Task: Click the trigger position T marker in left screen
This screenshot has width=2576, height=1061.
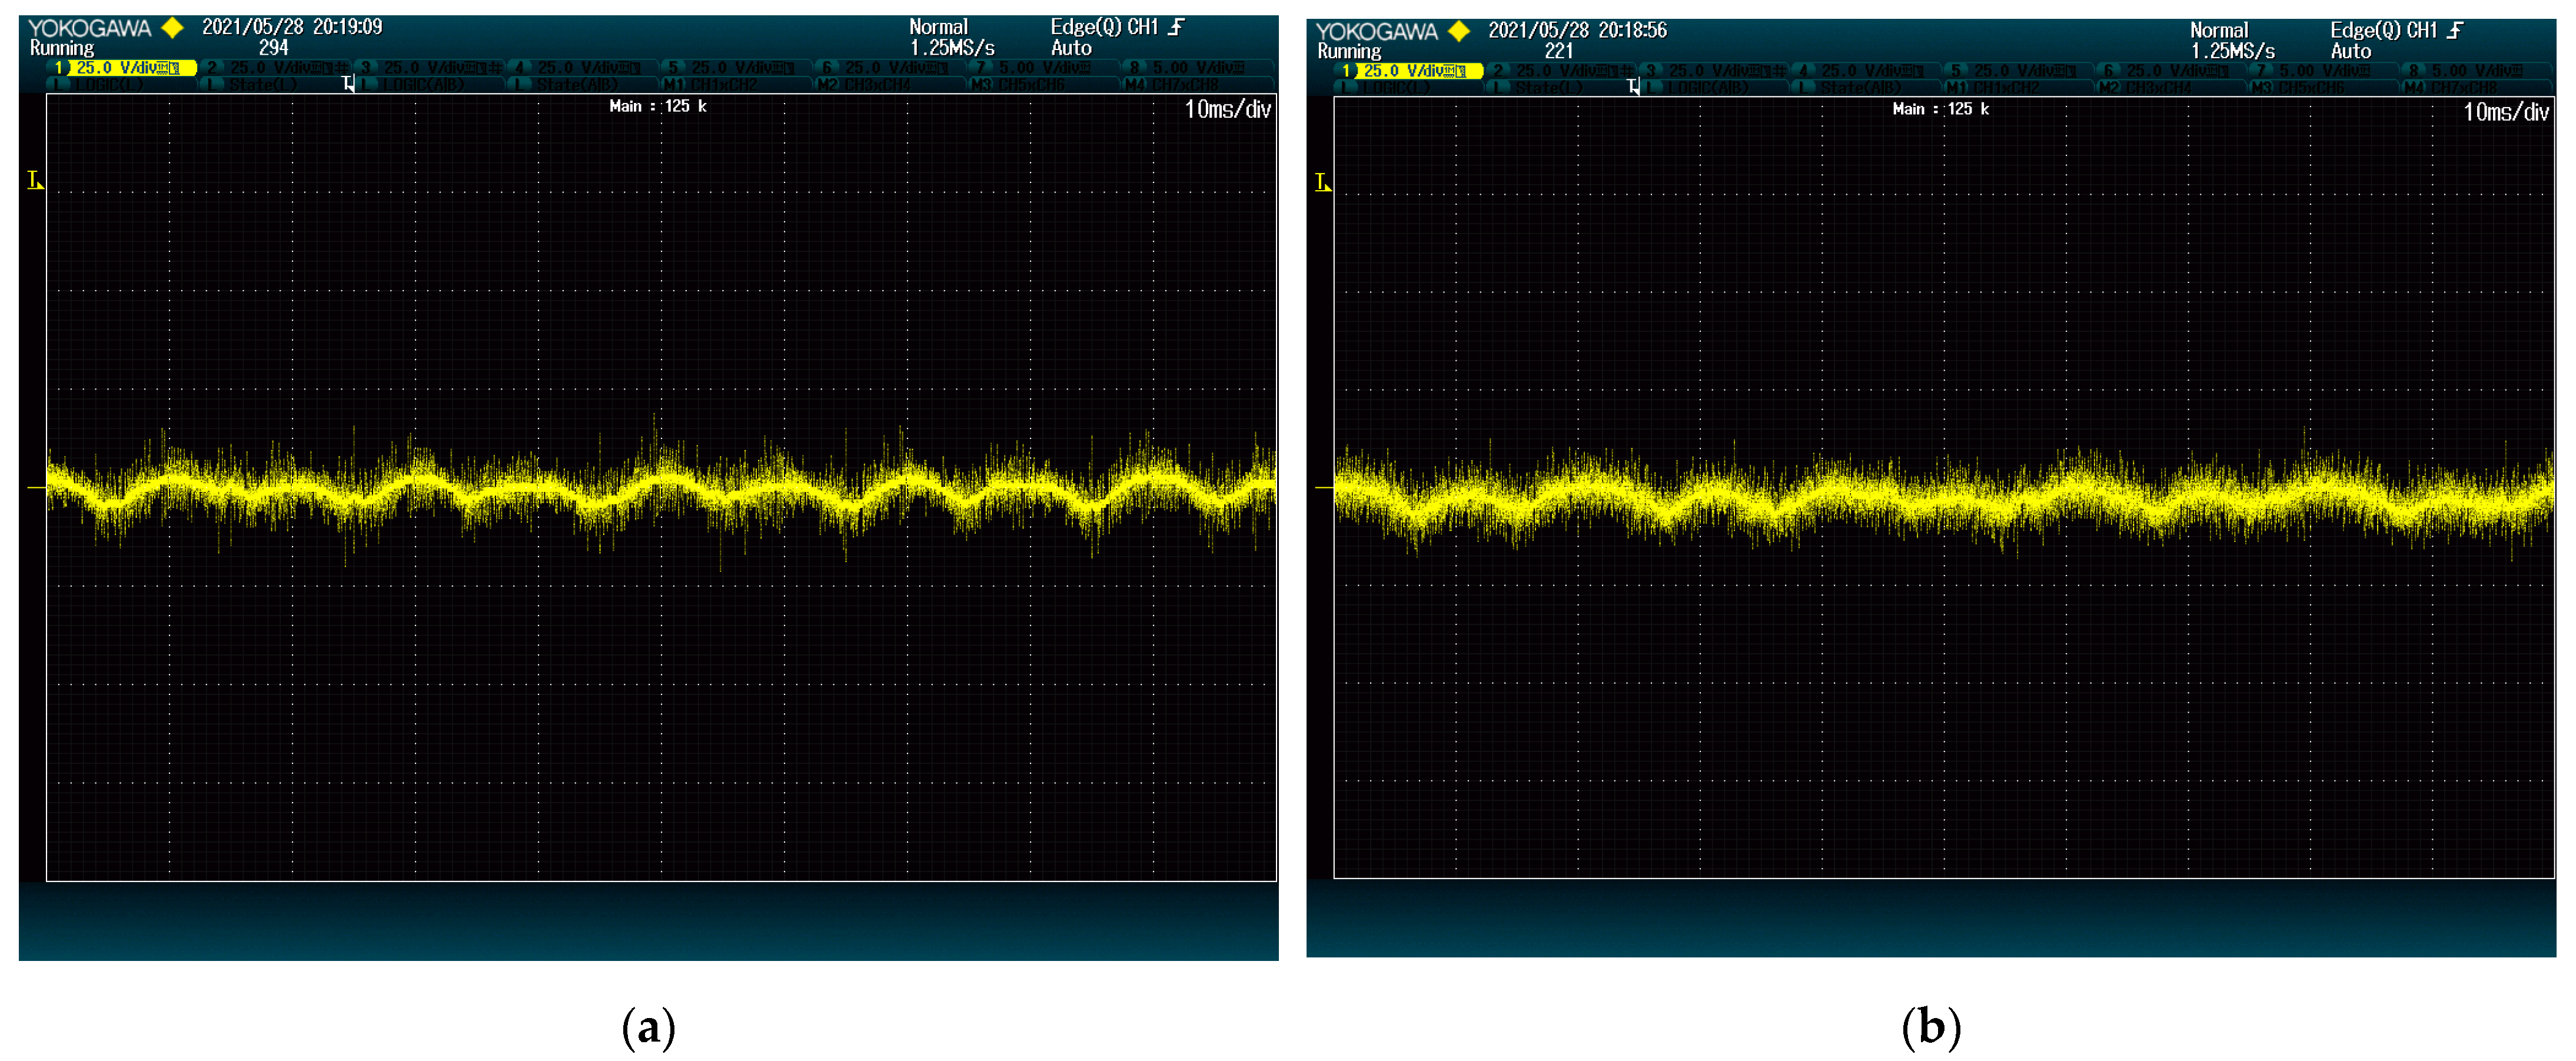Action: [348, 84]
